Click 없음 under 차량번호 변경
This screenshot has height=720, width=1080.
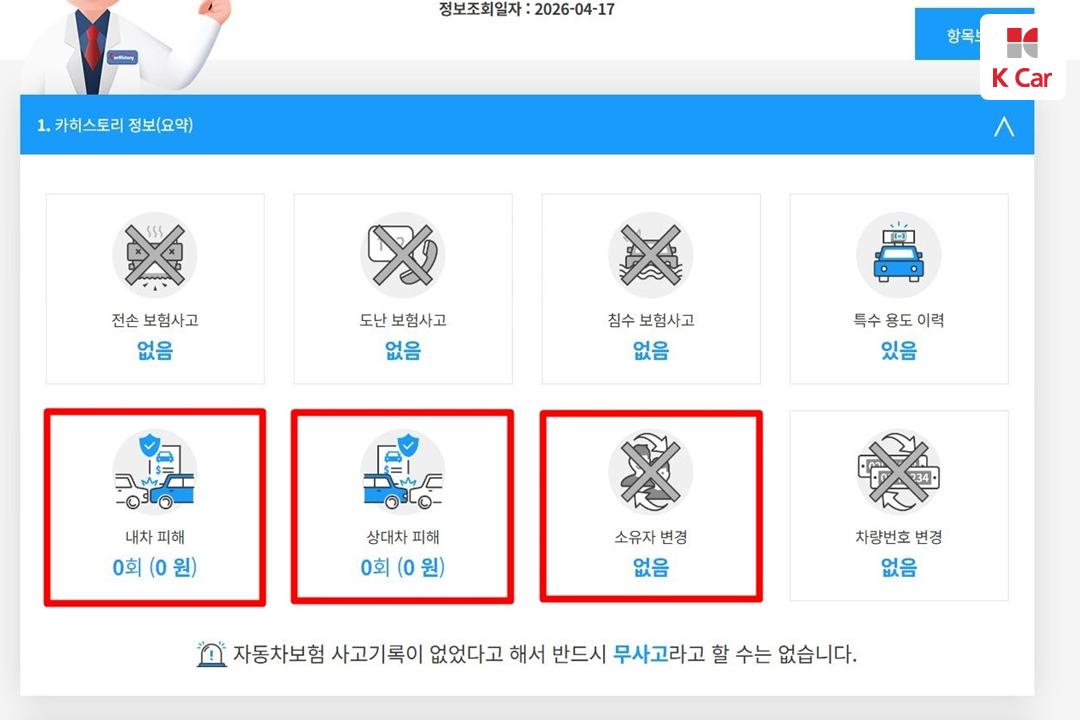coord(899,567)
